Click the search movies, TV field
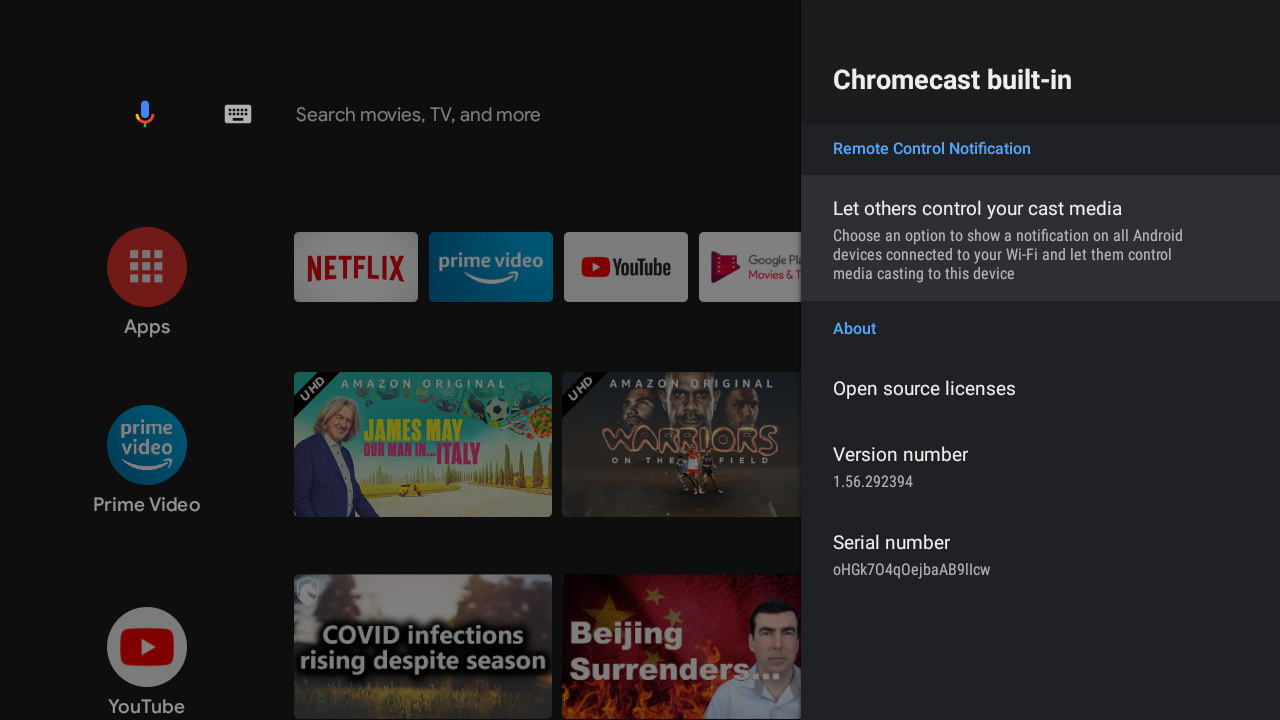 [418, 115]
